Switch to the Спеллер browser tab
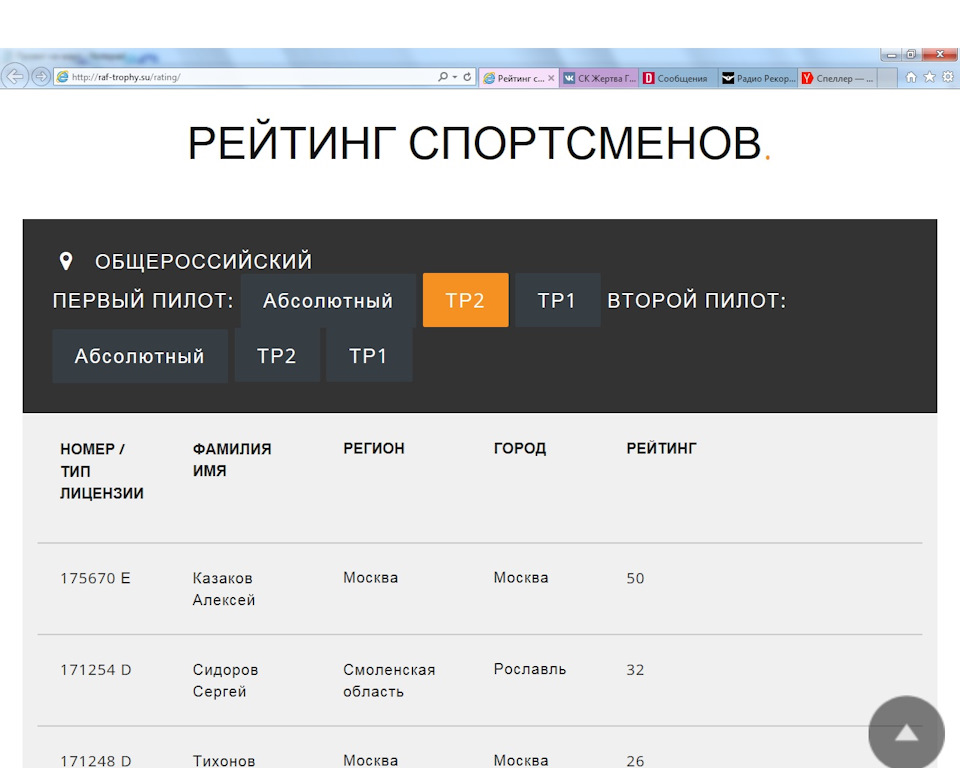Screen dimensions: 960x768 click(838, 78)
